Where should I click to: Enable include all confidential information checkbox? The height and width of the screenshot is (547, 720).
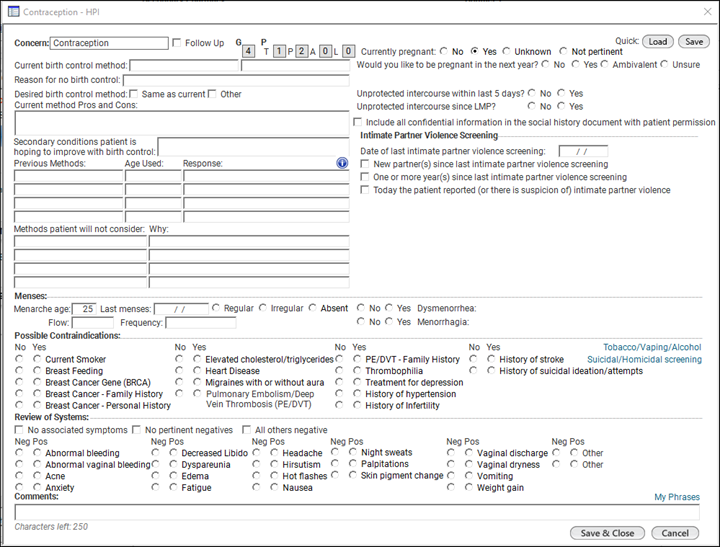click(358, 122)
